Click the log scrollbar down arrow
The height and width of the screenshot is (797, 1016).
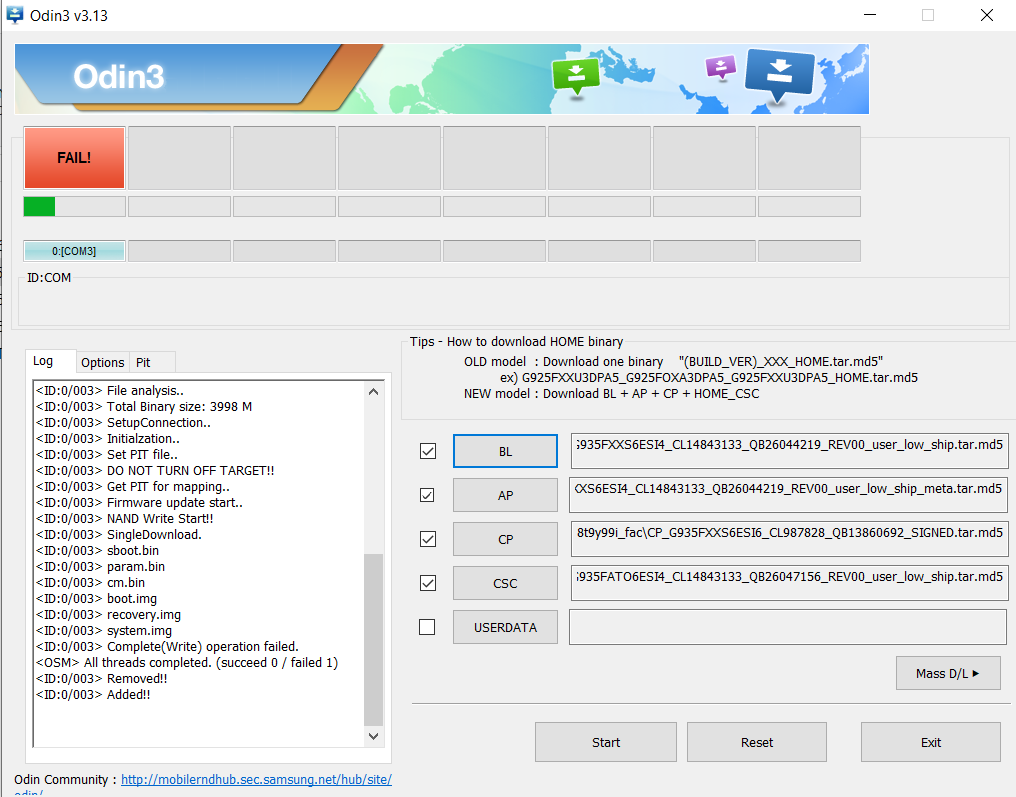click(373, 736)
